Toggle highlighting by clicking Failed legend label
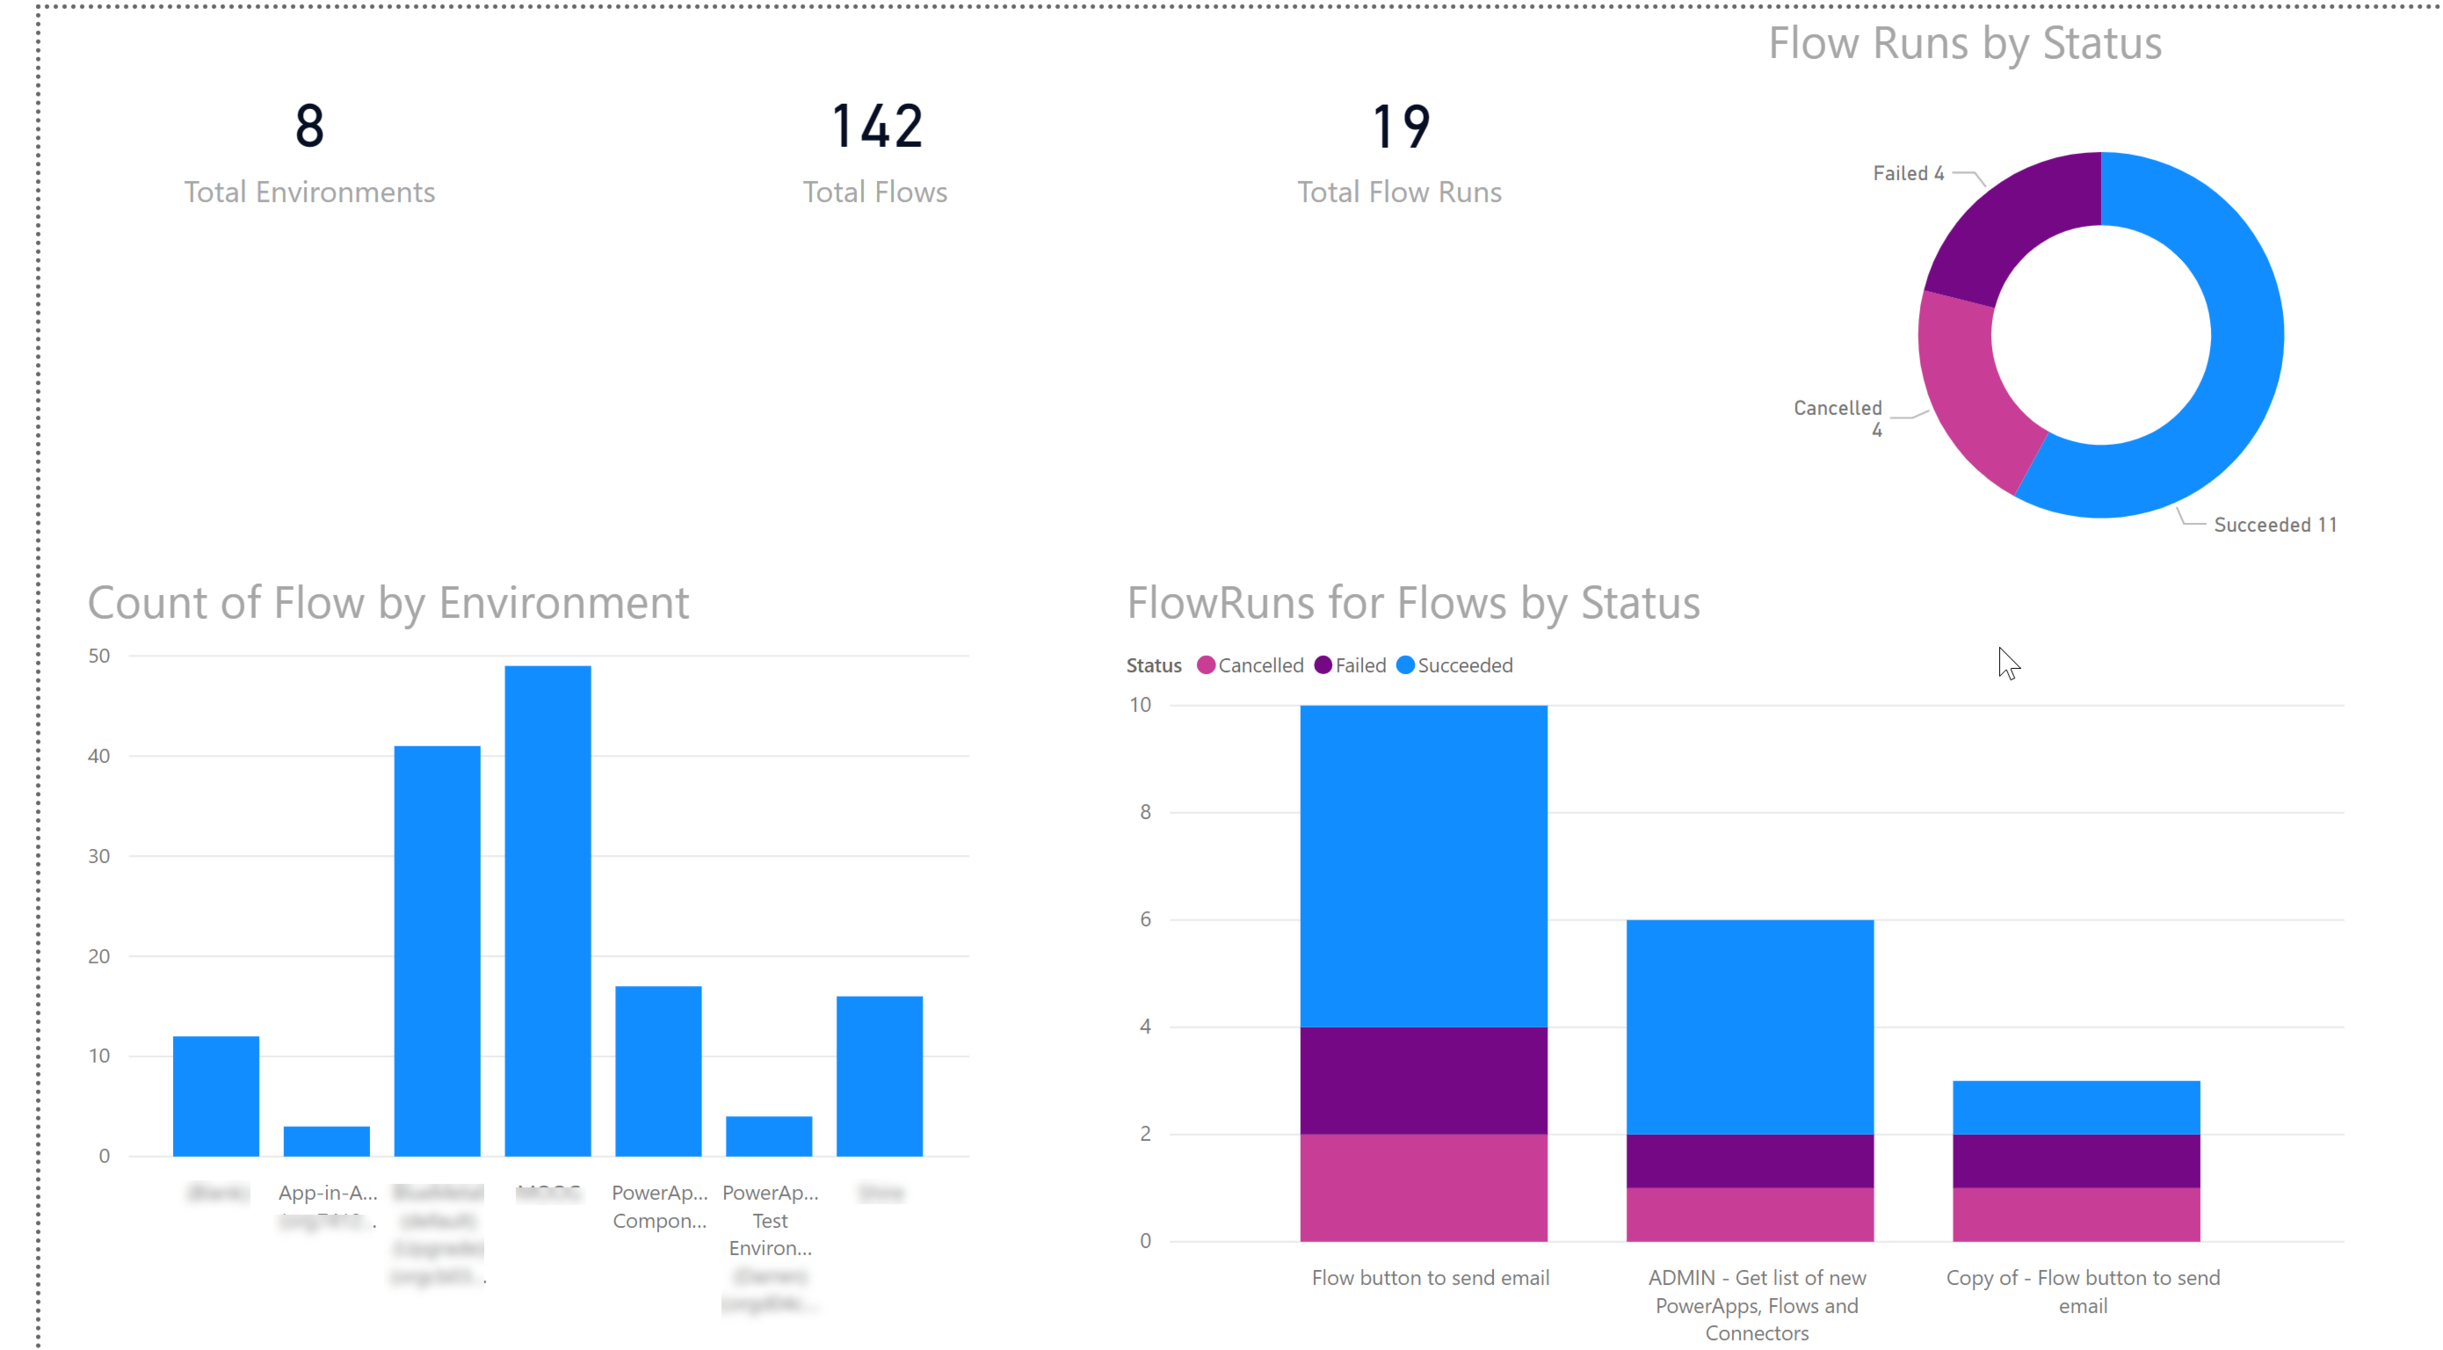 pos(1362,665)
